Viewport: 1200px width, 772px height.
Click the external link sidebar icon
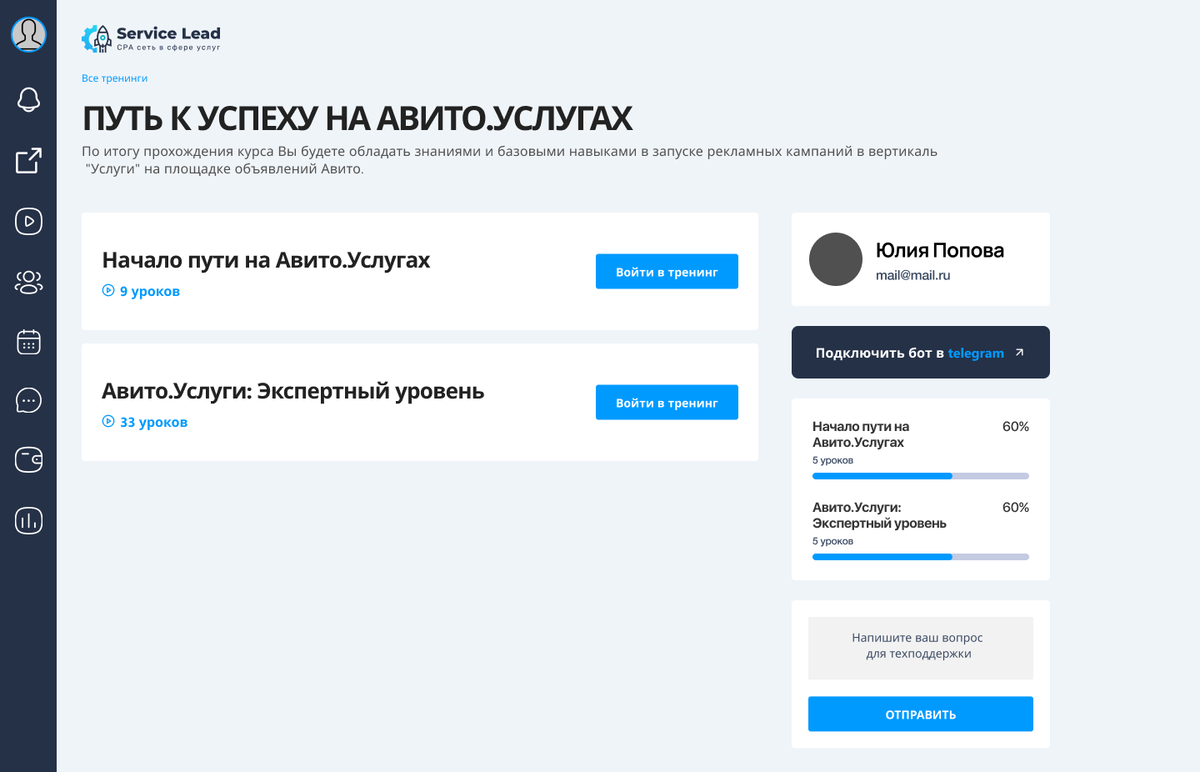(28, 161)
